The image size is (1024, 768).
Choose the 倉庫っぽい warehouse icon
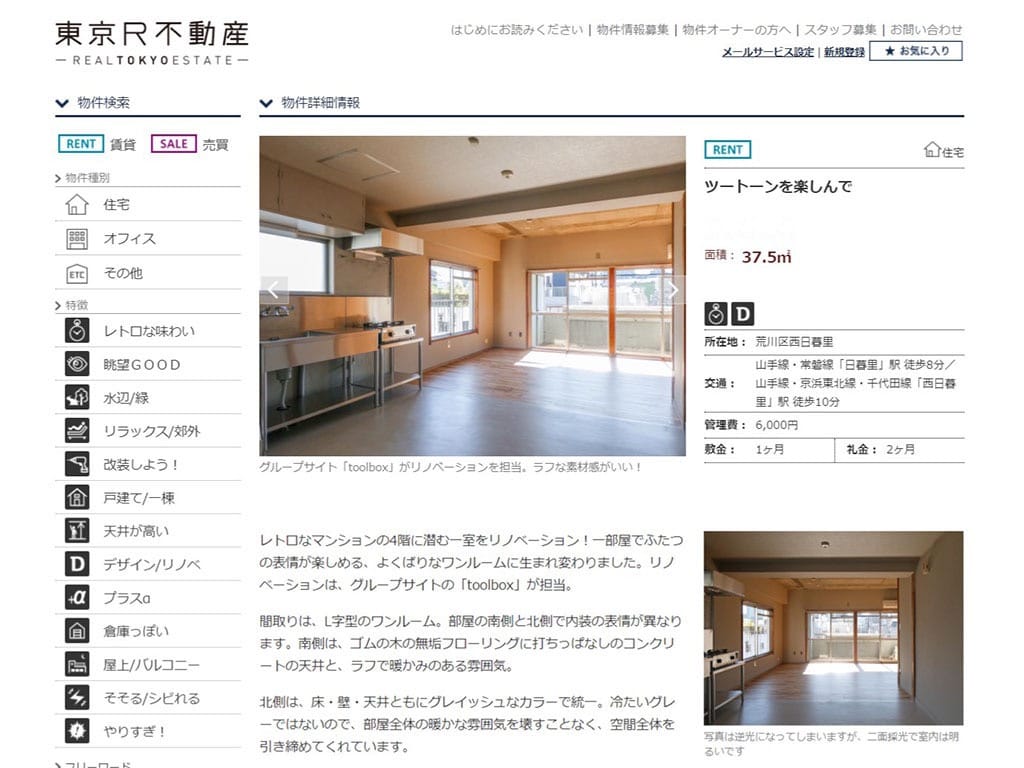(x=77, y=630)
